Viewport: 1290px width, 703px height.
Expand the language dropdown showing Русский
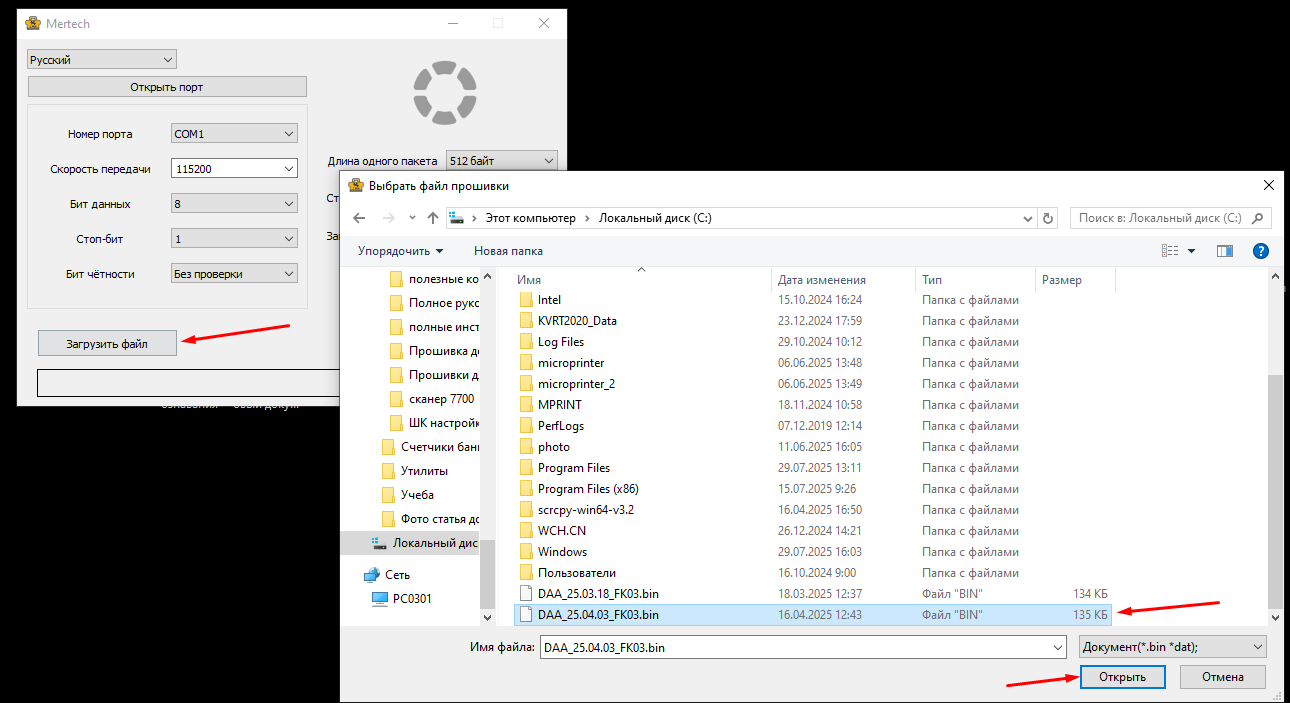pos(101,60)
